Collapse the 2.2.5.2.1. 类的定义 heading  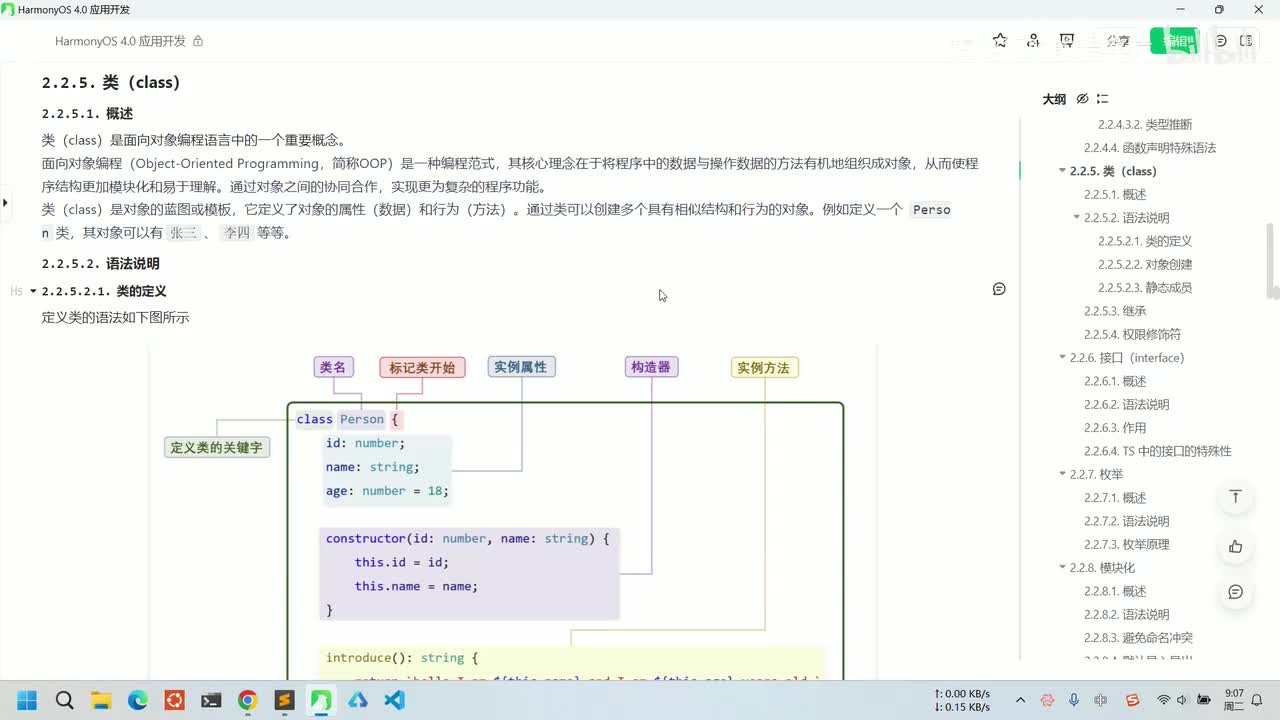click(33, 291)
